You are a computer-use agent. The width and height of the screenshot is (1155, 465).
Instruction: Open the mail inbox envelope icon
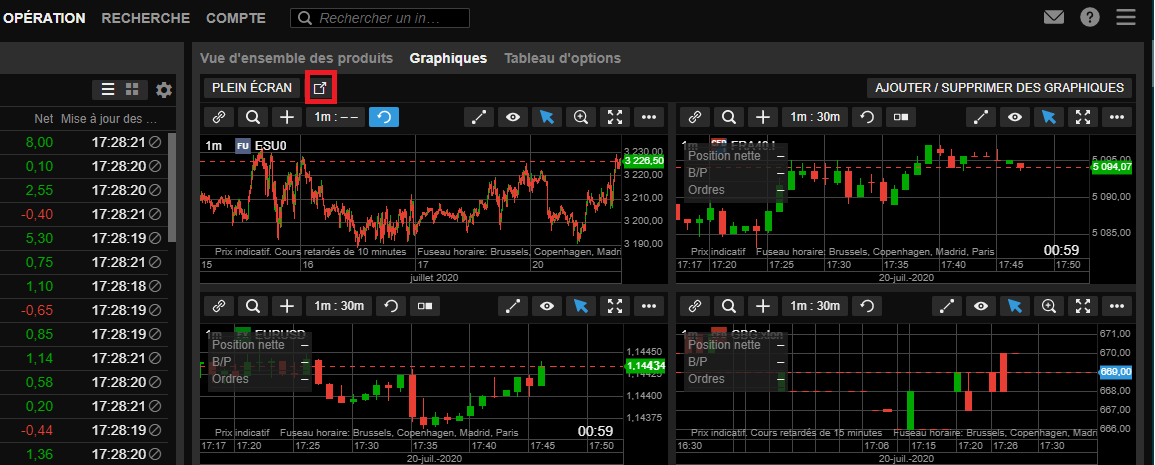(1053, 18)
